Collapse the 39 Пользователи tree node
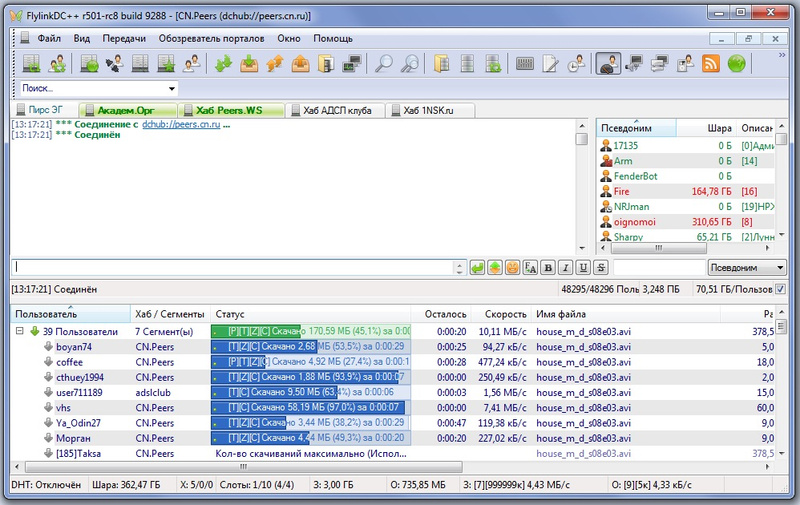Image resolution: width=800 pixels, height=505 pixels. pyautogui.click(x=19, y=332)
